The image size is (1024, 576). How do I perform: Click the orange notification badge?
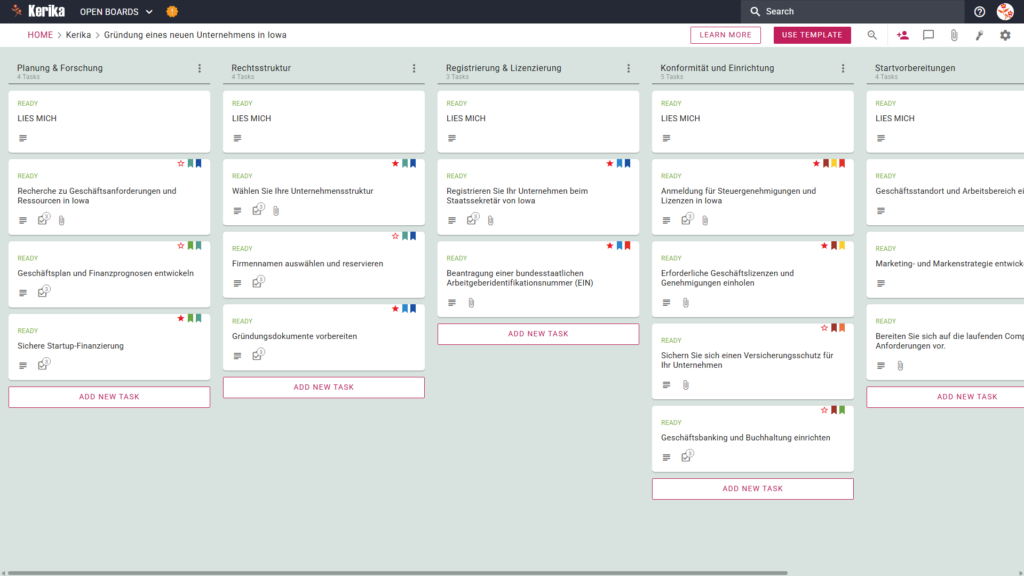[172, 11]
